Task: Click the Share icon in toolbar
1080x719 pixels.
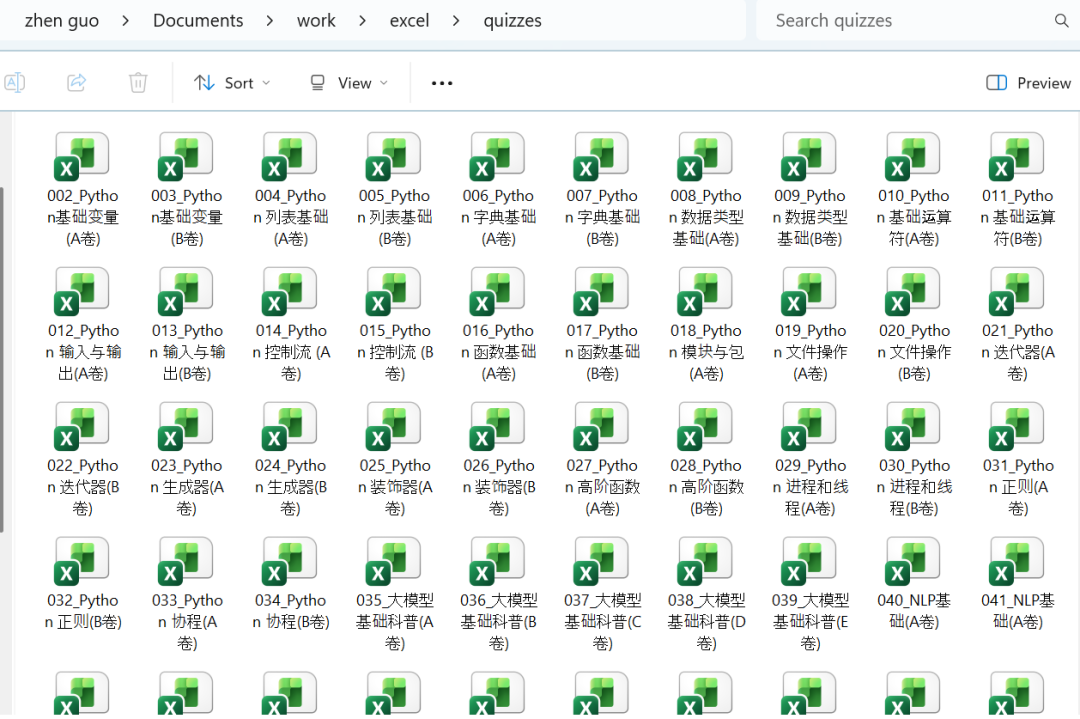Action: 76,83
